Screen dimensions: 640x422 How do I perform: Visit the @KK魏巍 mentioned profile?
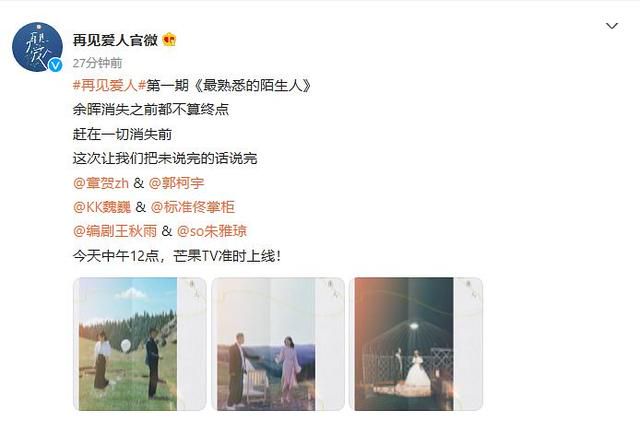coord(102,207)
